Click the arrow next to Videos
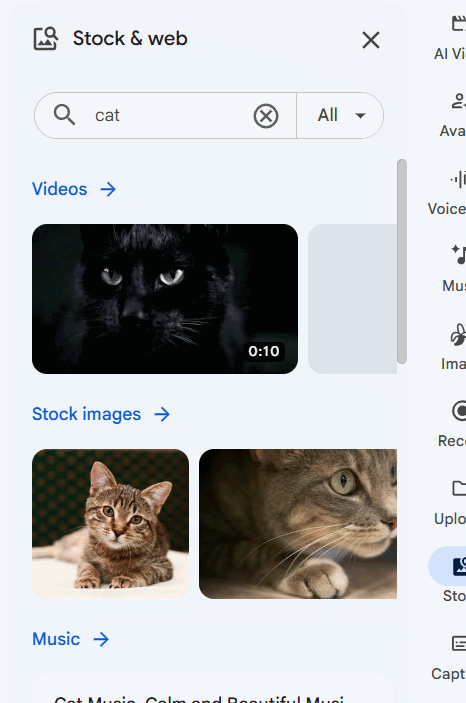 pyautogui.click(x=108, y=189)
